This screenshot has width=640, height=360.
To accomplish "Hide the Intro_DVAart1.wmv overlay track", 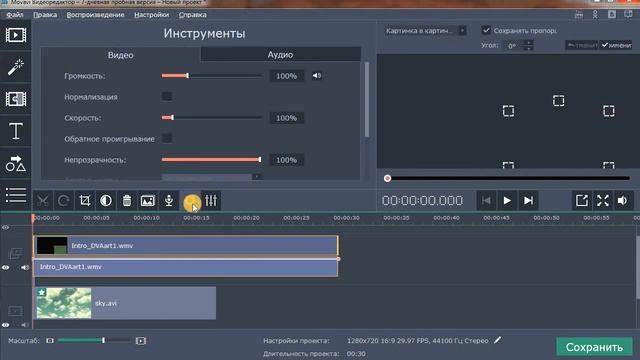I will [x=5, y=267].
